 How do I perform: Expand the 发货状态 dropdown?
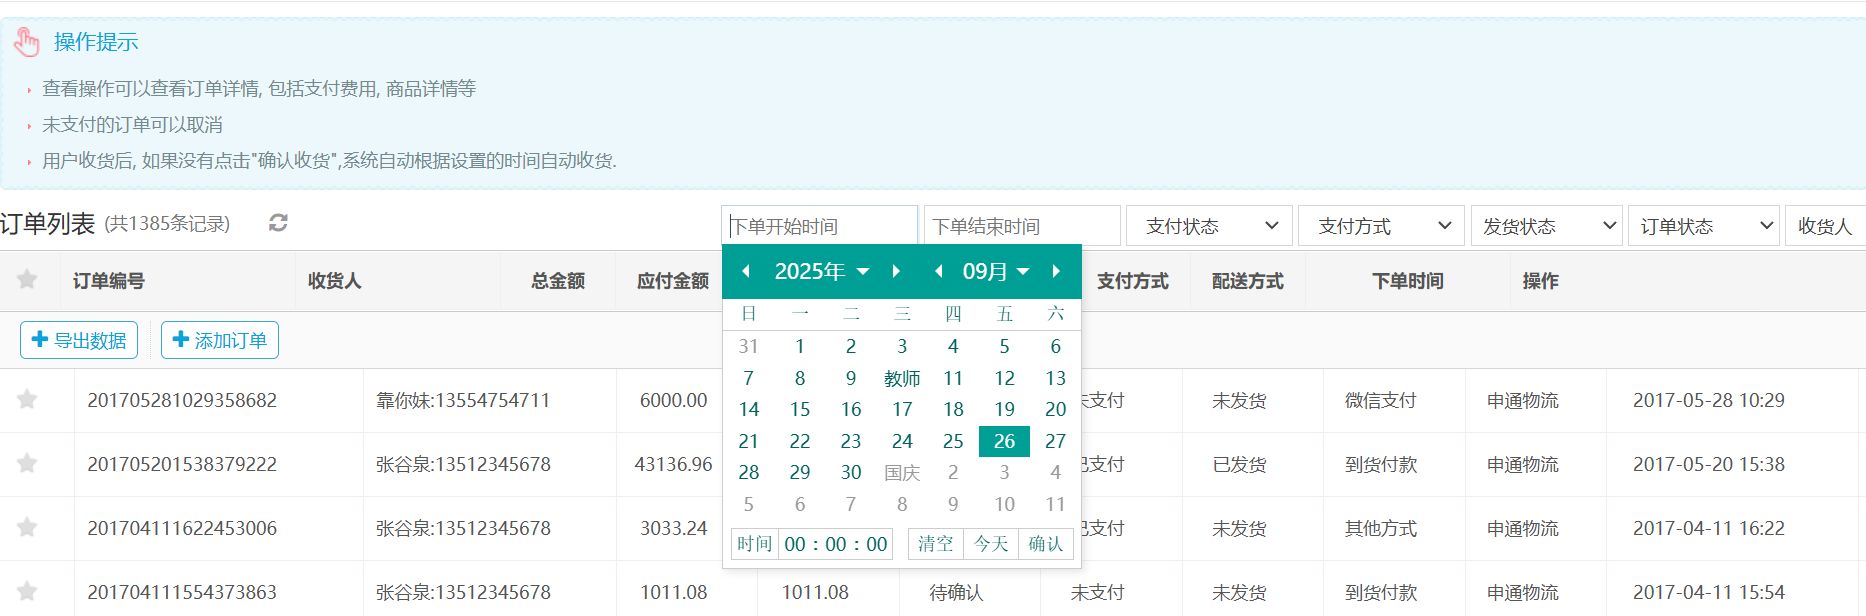pos(1548,226)
